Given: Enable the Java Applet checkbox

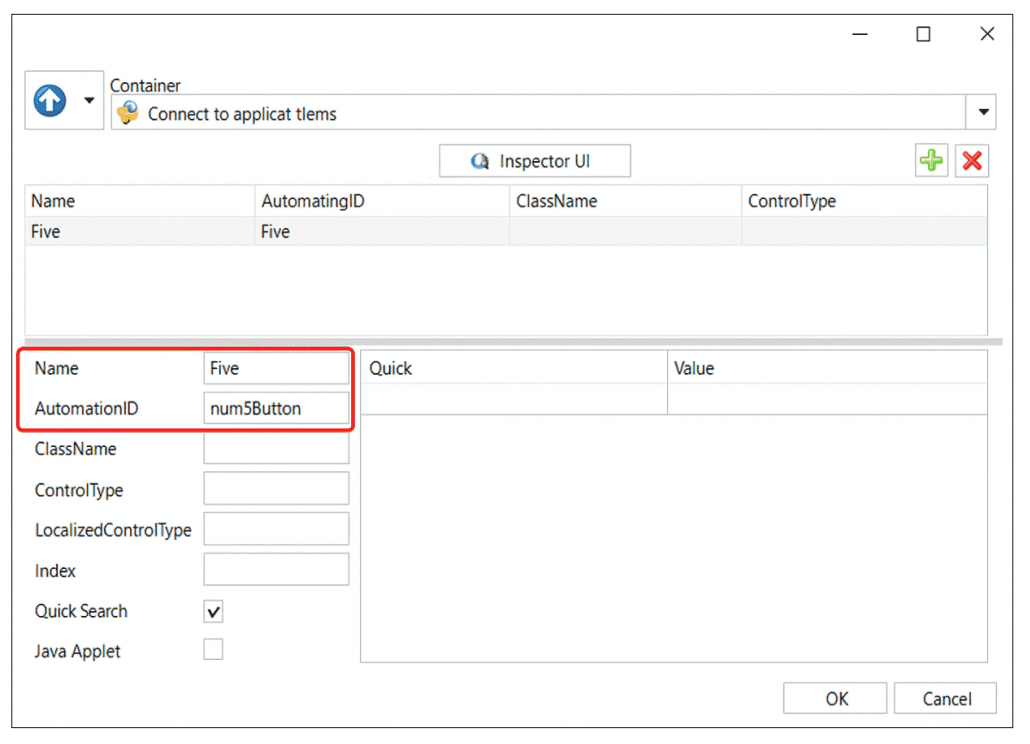Looking at the screenshot, I should [x=214, y=651].
